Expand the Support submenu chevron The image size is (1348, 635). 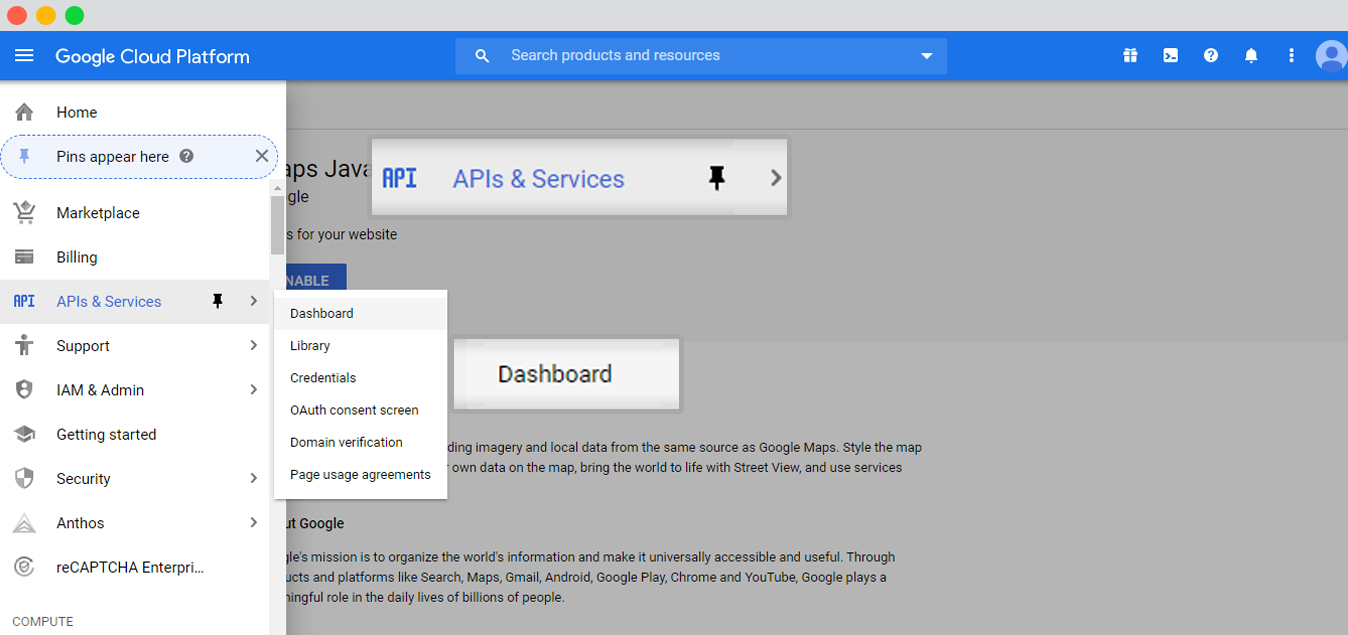[x=253, y=346]
